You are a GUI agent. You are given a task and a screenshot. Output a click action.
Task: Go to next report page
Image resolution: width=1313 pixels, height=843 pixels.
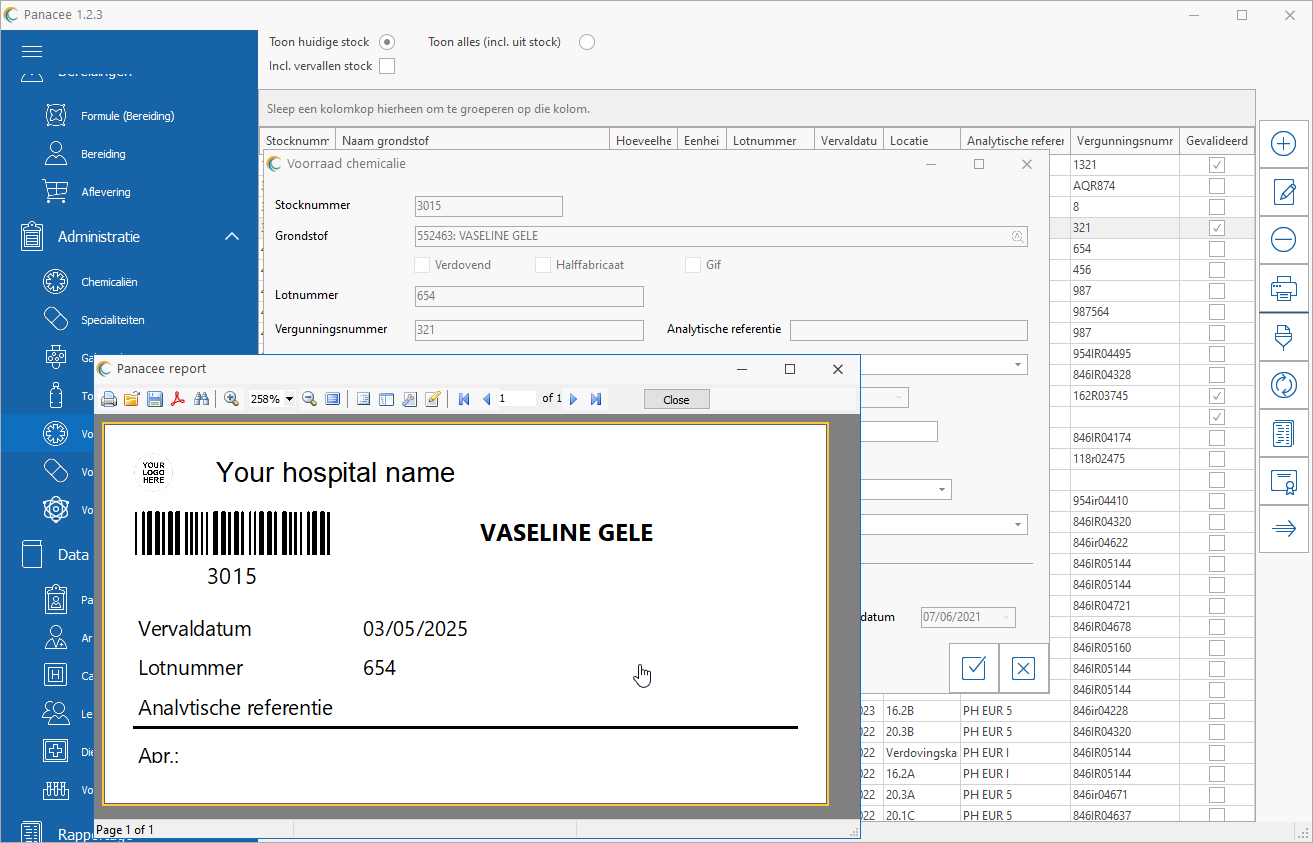(574, 399)
